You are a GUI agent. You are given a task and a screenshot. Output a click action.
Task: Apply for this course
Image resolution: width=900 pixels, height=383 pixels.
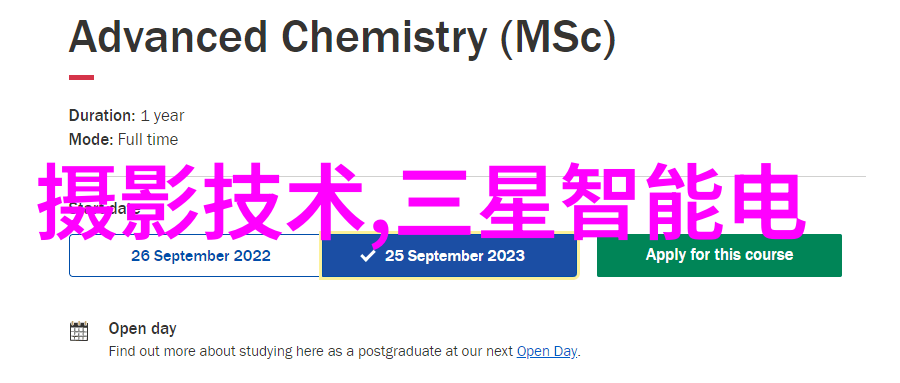(719, 255)
